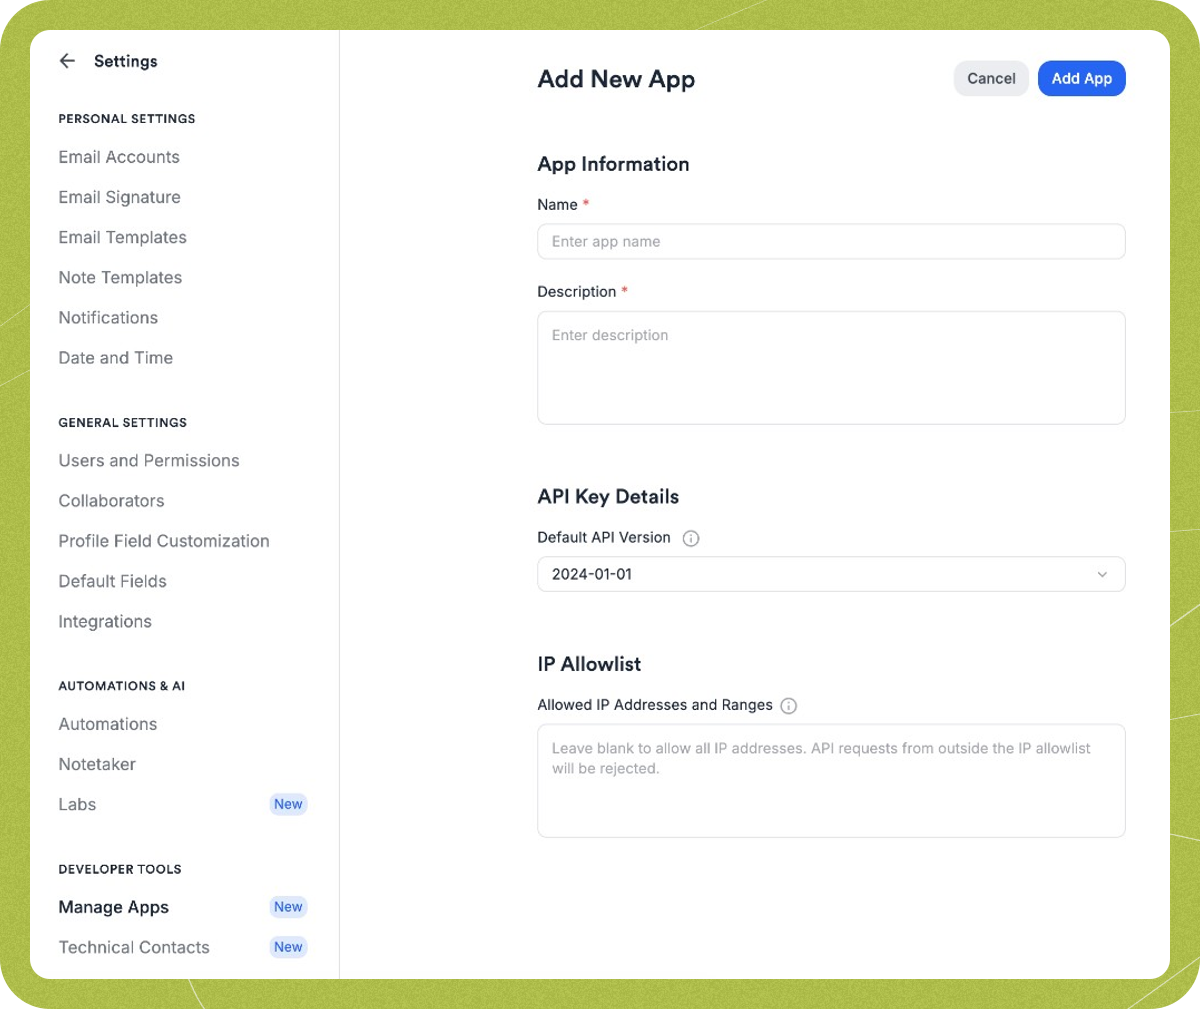Click the info icon beside Allowed IP Addresses

pos(788,705)
